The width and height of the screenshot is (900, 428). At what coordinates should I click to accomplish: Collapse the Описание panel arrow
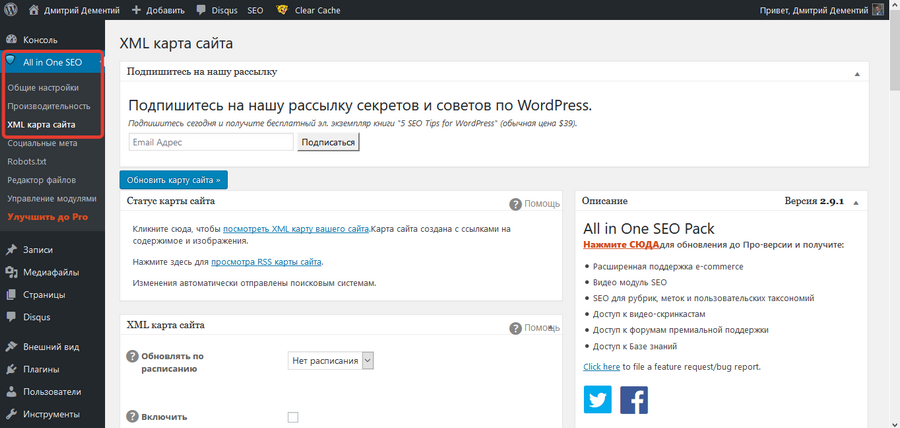(x=858, y=203)
